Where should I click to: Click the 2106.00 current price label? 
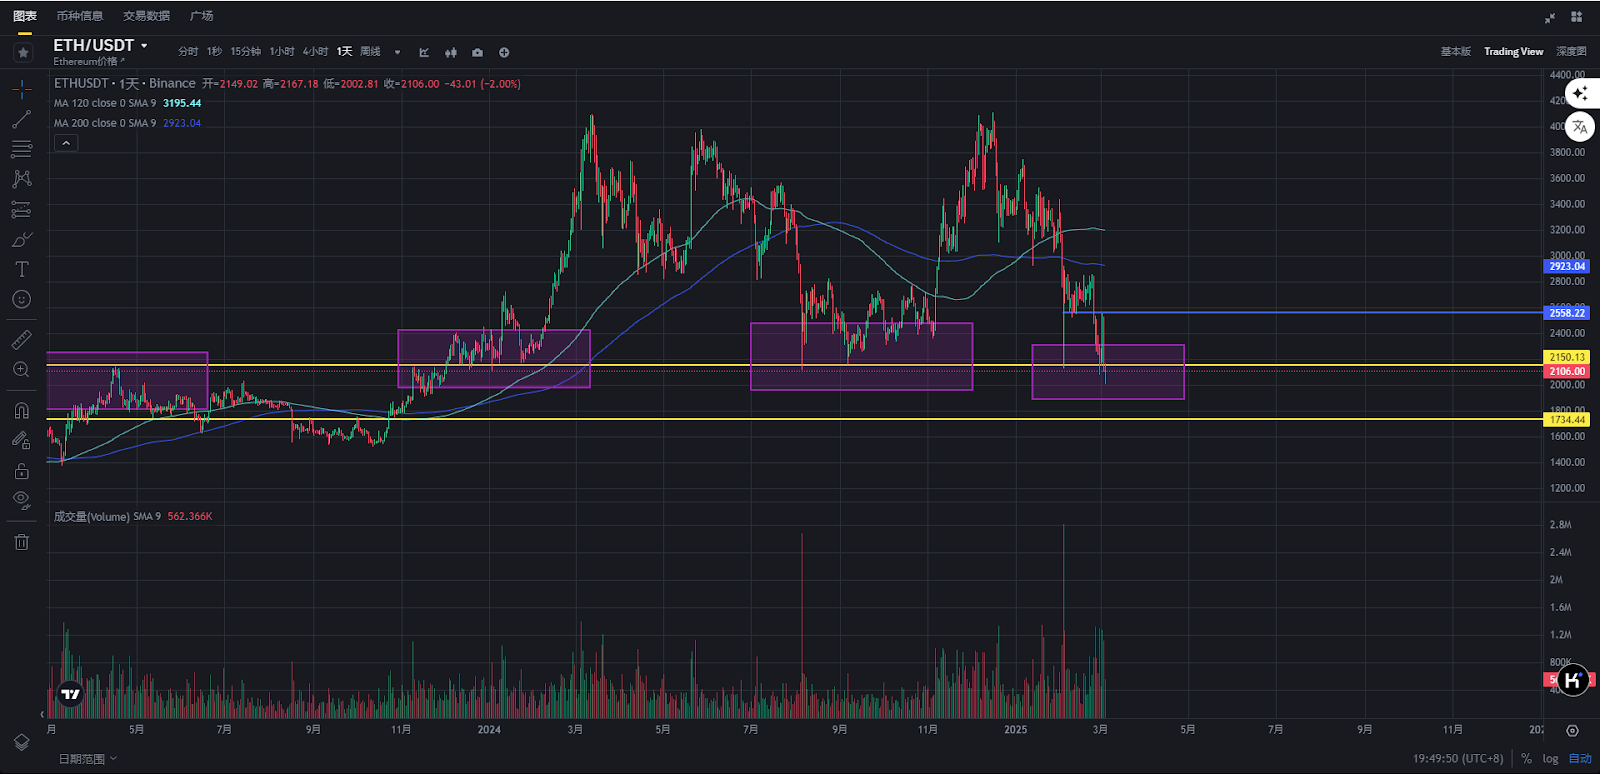pos(1567,371)
